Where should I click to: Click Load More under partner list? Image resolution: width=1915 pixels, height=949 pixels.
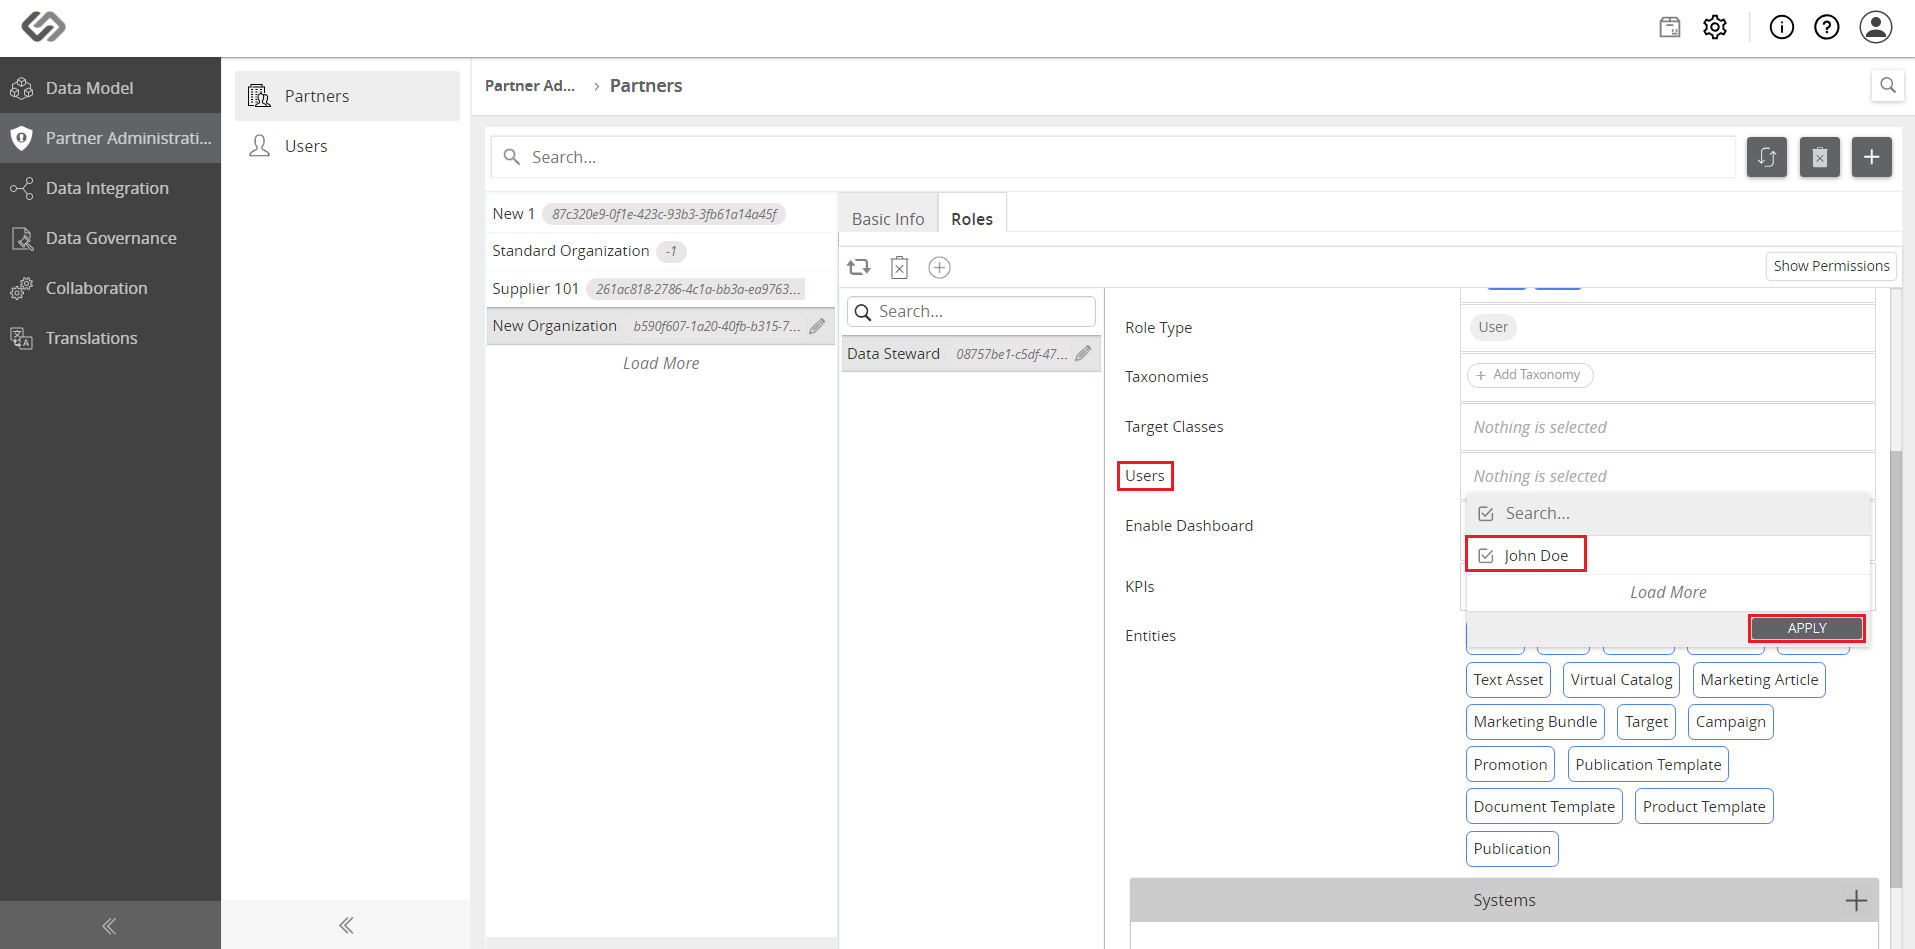click(661, 364)
